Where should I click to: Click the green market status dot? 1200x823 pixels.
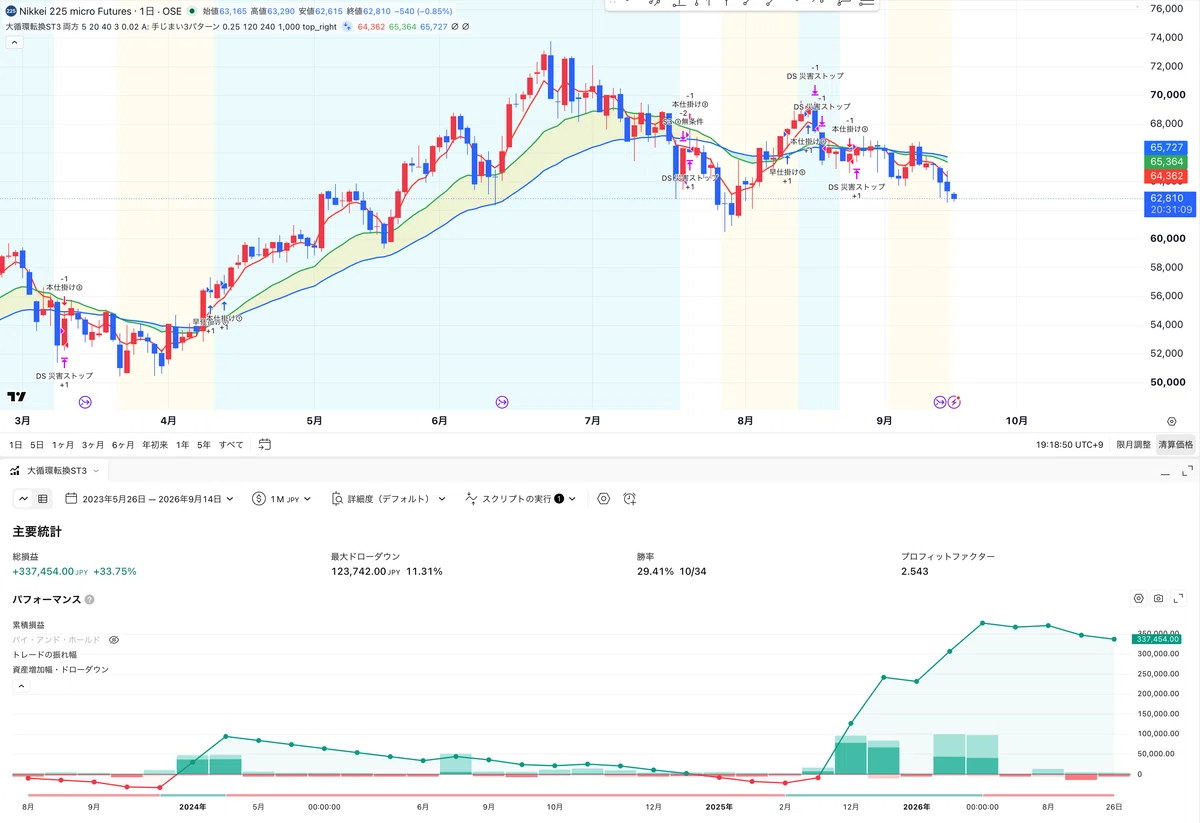192,10
